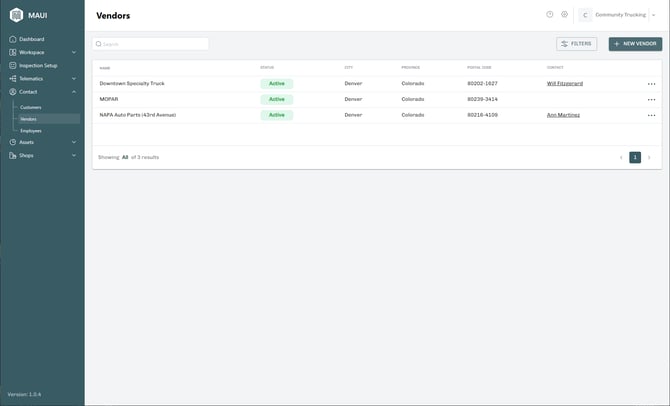The width and height of the screenshot is (670, 406).
Task: Sort by the Status column header
Action: 267,68
